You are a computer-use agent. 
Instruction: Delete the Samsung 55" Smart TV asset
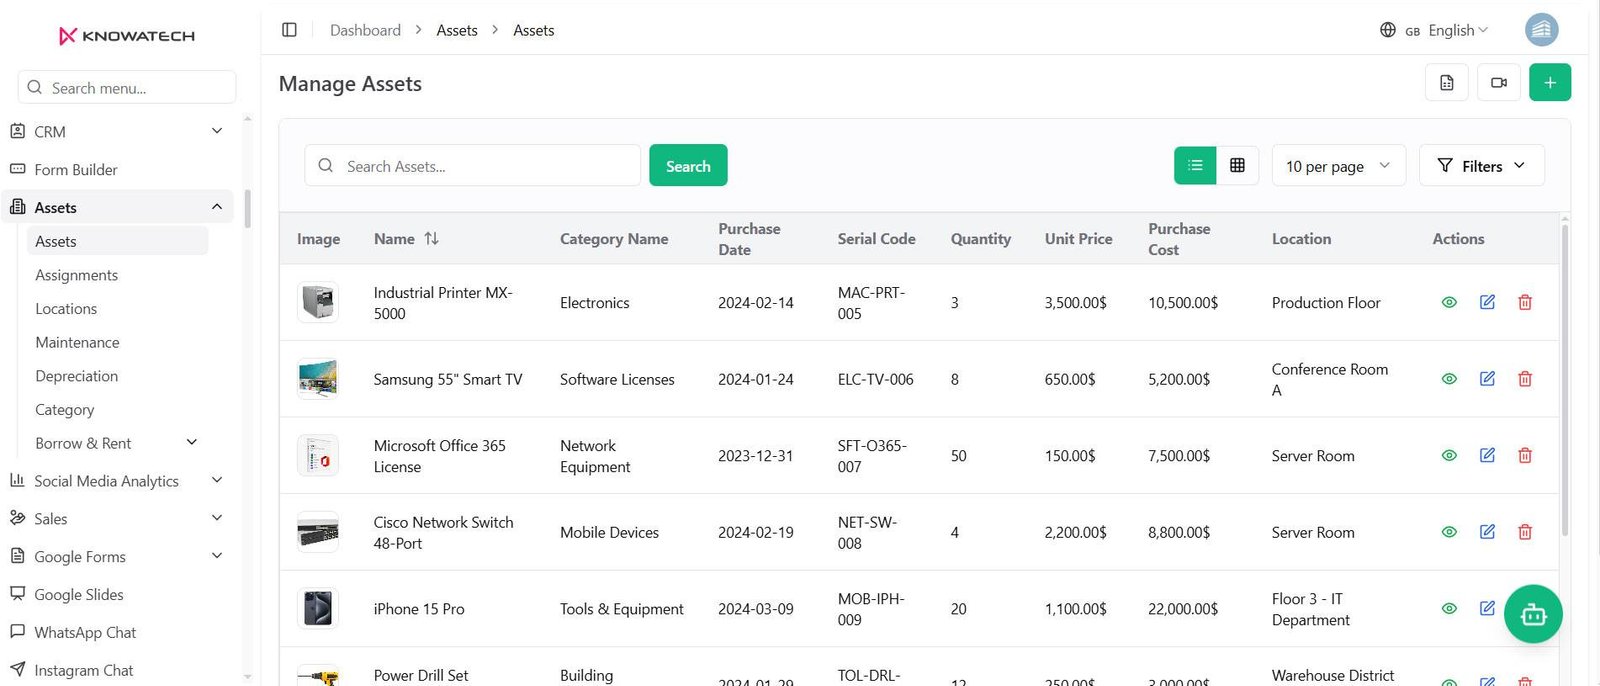point(1525,379)
